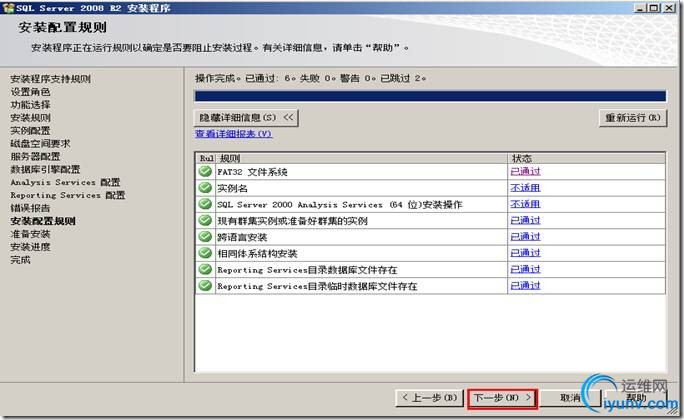Select 设置角色 step in sidebar

pos(31,92)
